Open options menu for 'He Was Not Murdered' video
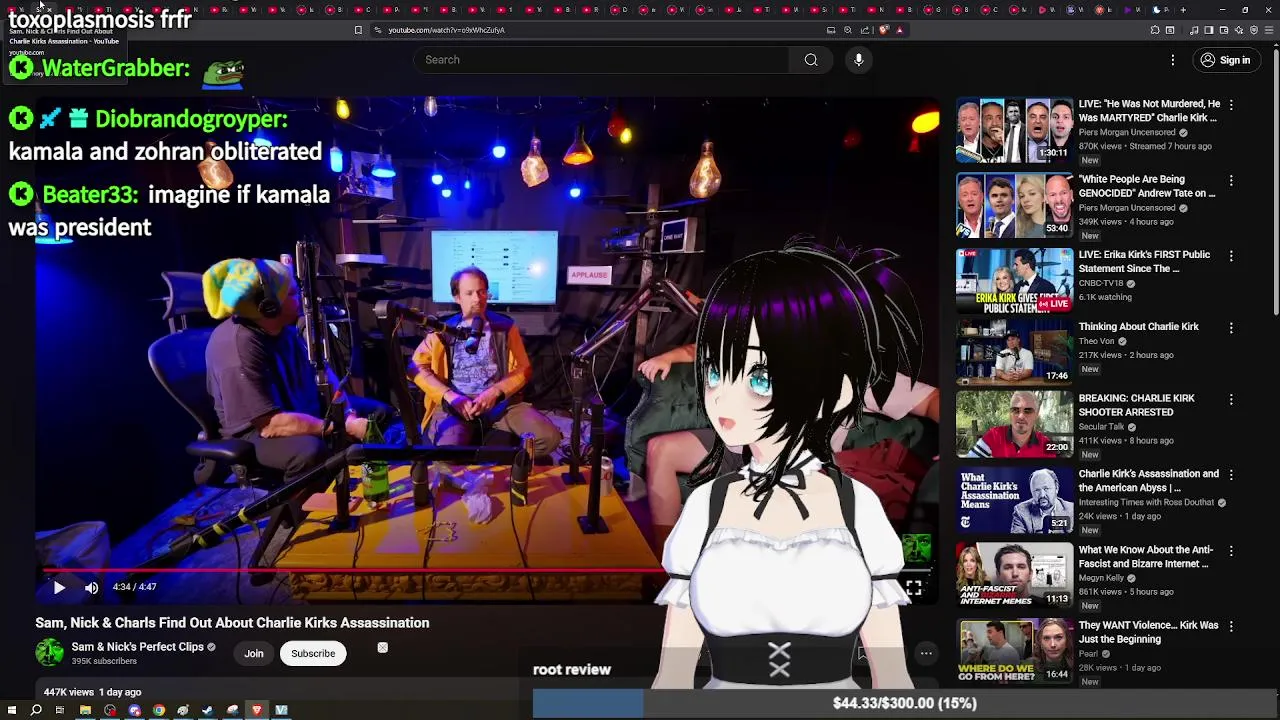 point(1231,105)
